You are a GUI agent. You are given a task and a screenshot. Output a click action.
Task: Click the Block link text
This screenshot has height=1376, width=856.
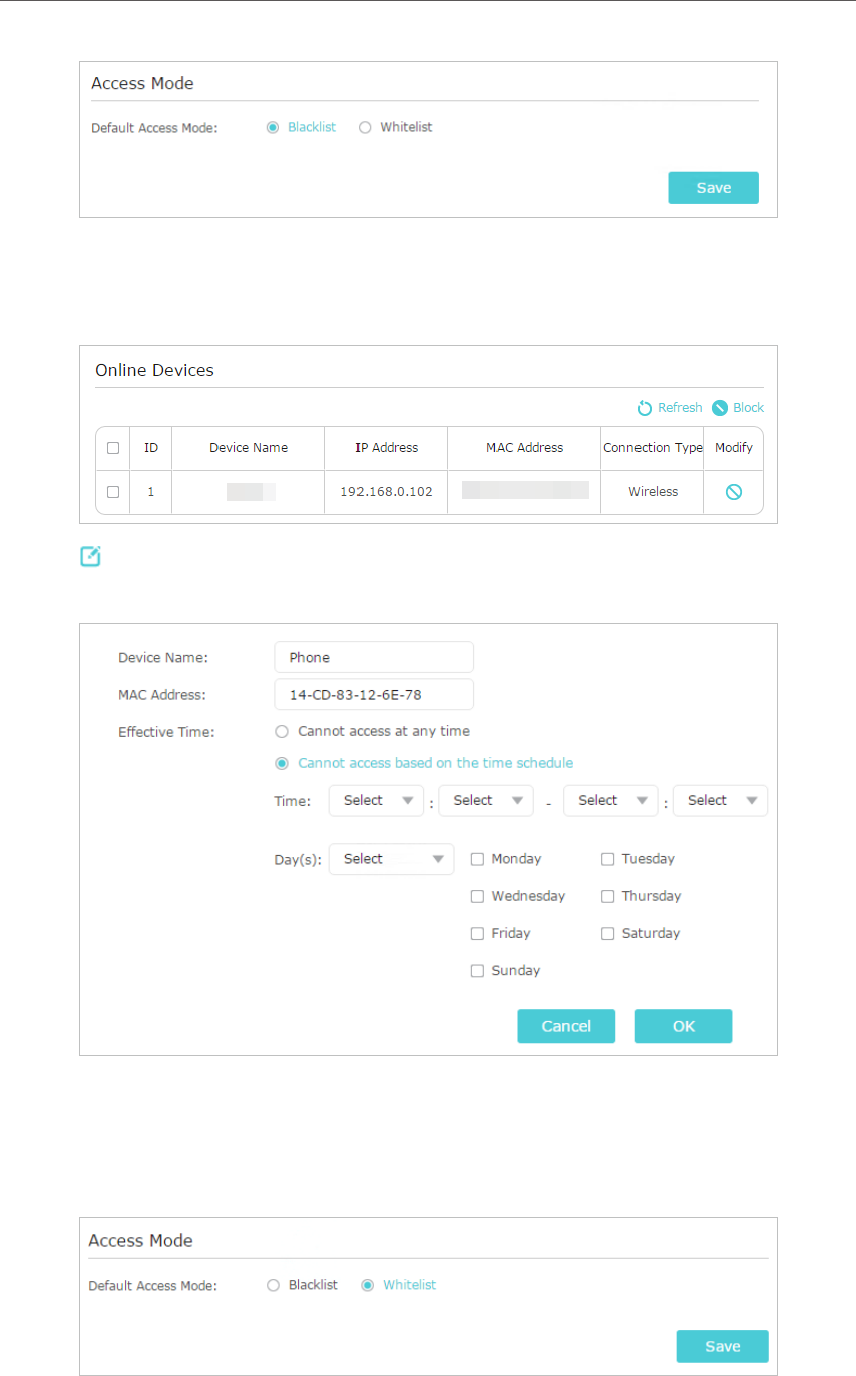point(748,408)
